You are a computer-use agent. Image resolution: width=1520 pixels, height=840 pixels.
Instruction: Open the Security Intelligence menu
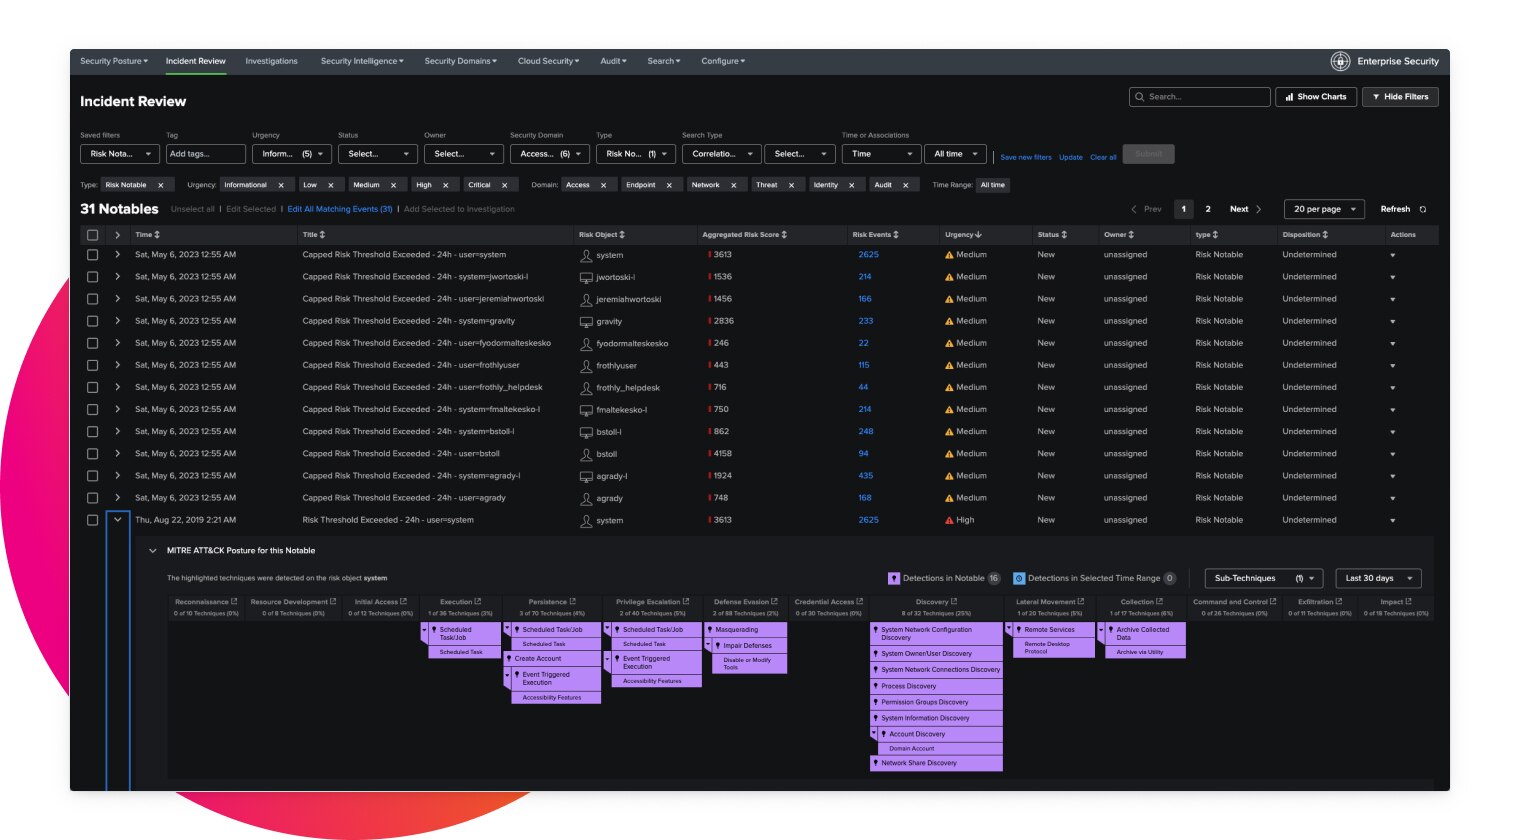361,61
